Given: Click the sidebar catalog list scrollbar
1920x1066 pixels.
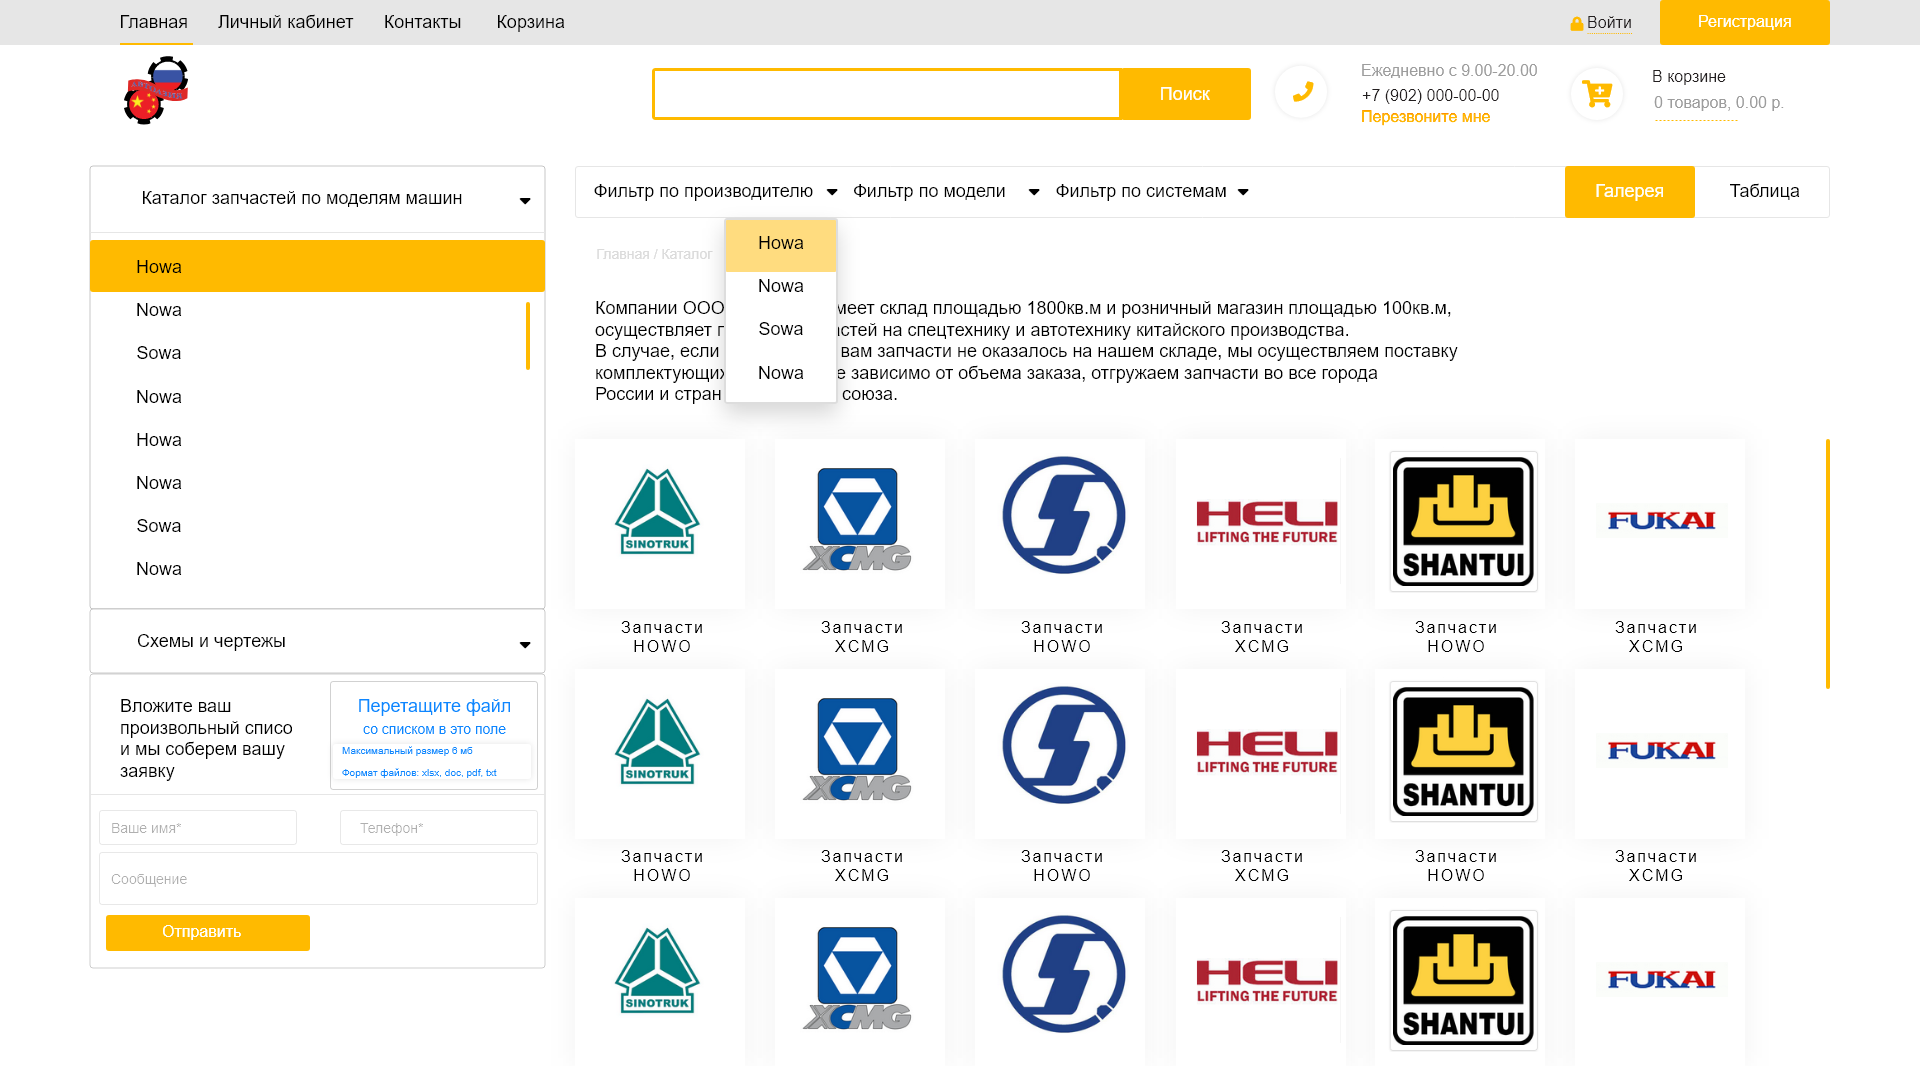Looking at the screenshot, I should [x=527, y=336].
